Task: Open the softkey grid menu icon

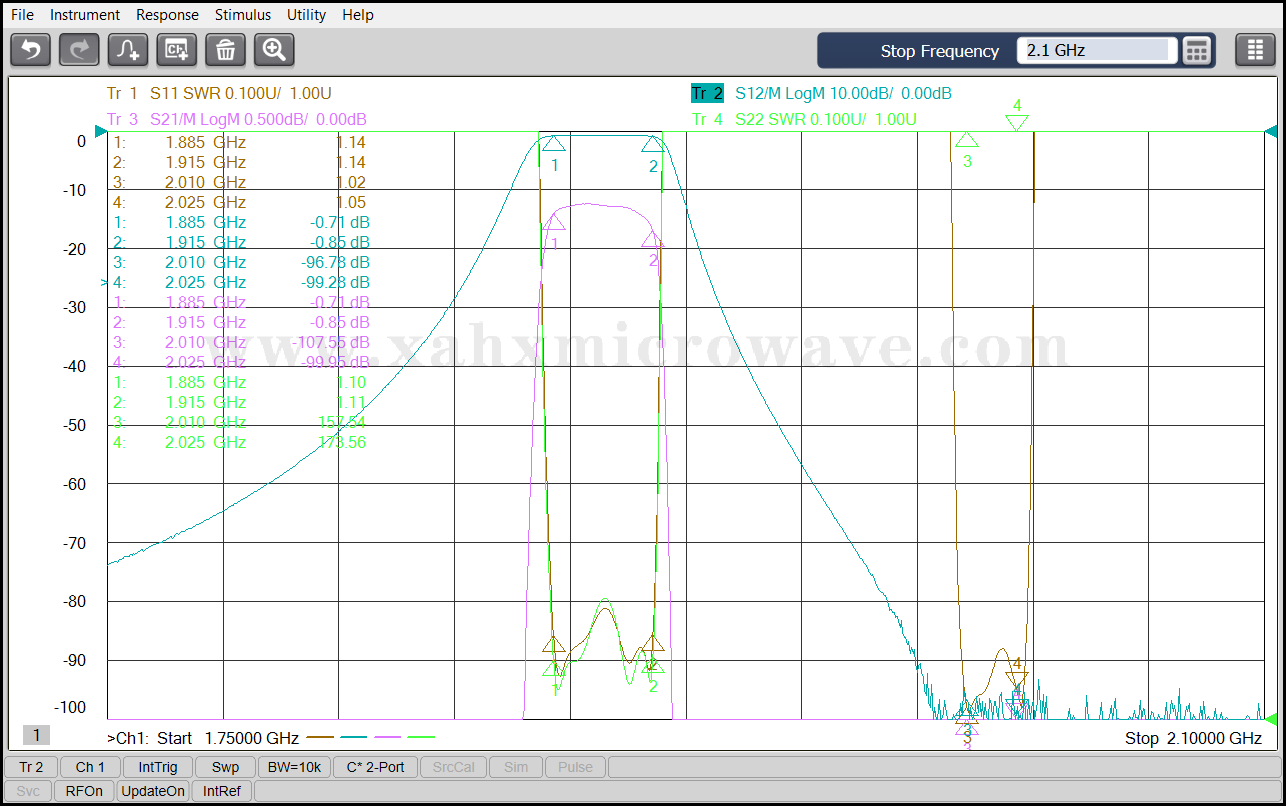Action: click(x=1255, y=50)
